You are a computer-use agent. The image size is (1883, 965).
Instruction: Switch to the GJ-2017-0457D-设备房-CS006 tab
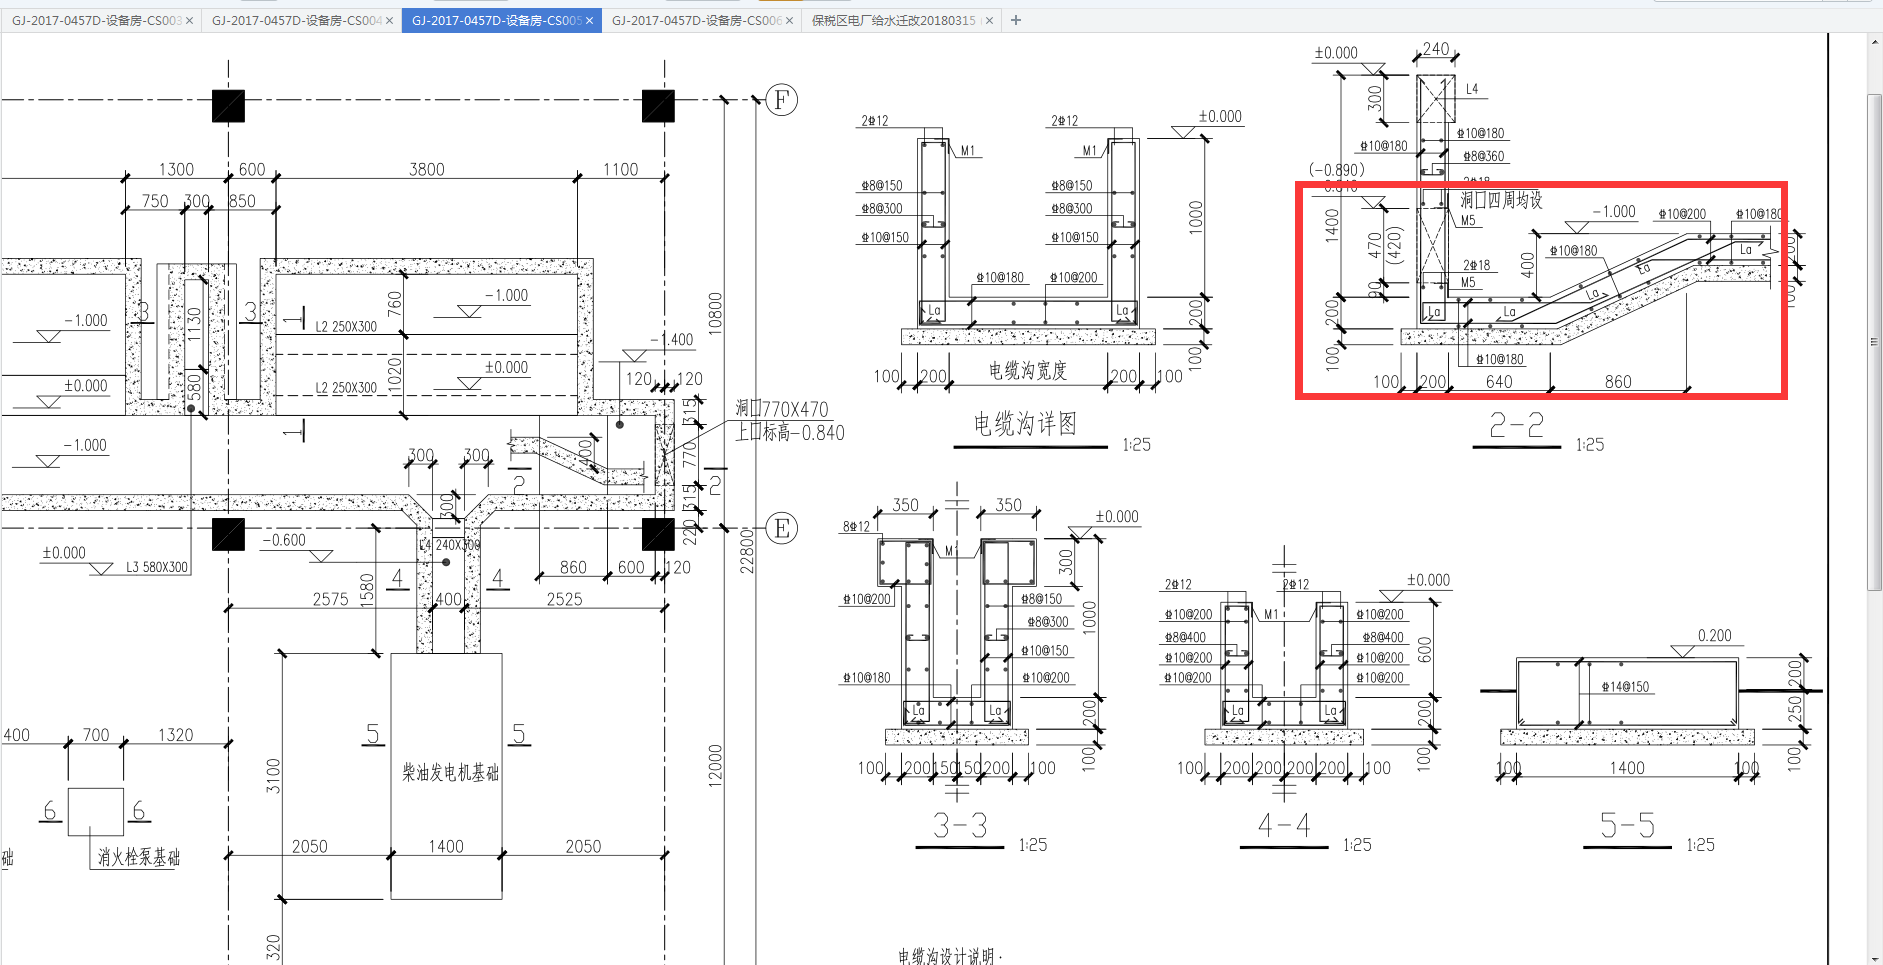coord(697,20)
